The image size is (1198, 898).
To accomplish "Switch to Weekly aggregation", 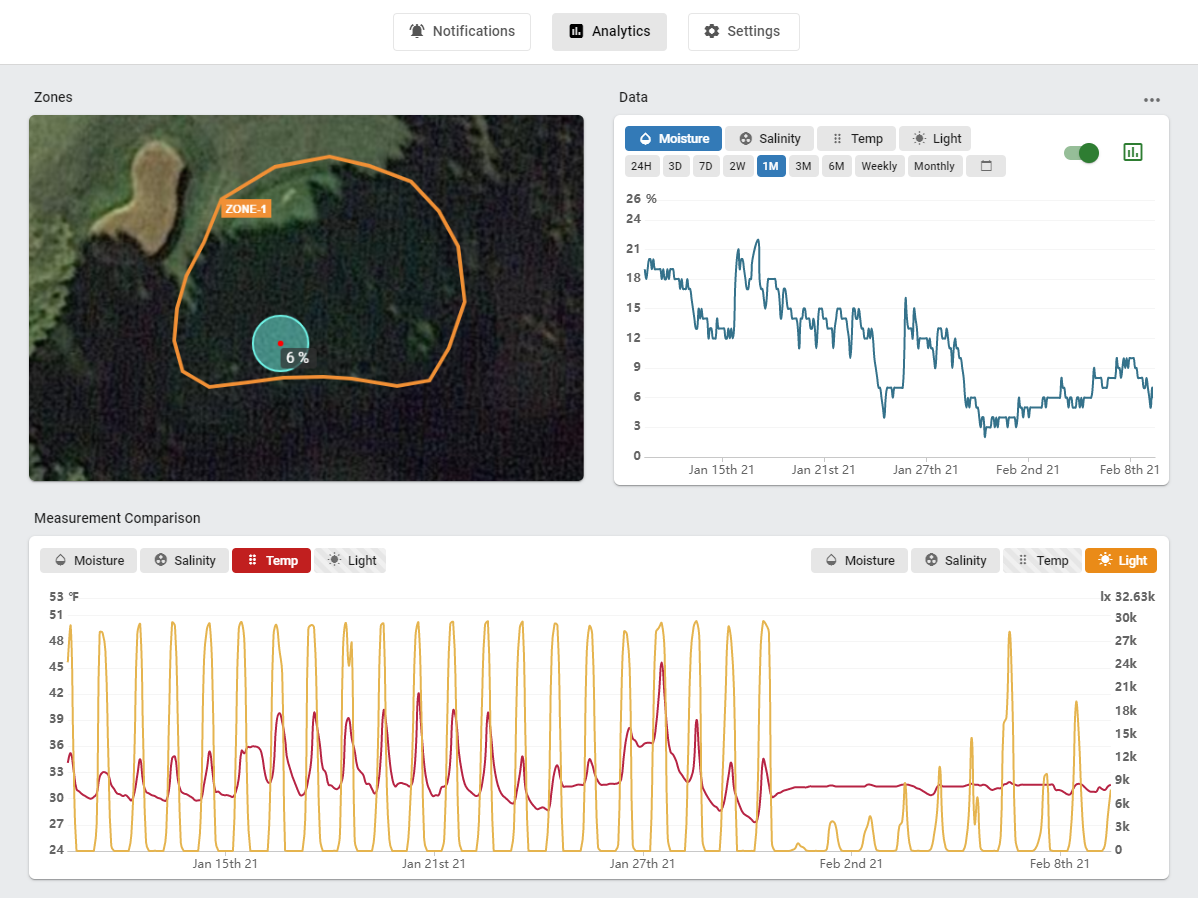I will tap(879, 166).
